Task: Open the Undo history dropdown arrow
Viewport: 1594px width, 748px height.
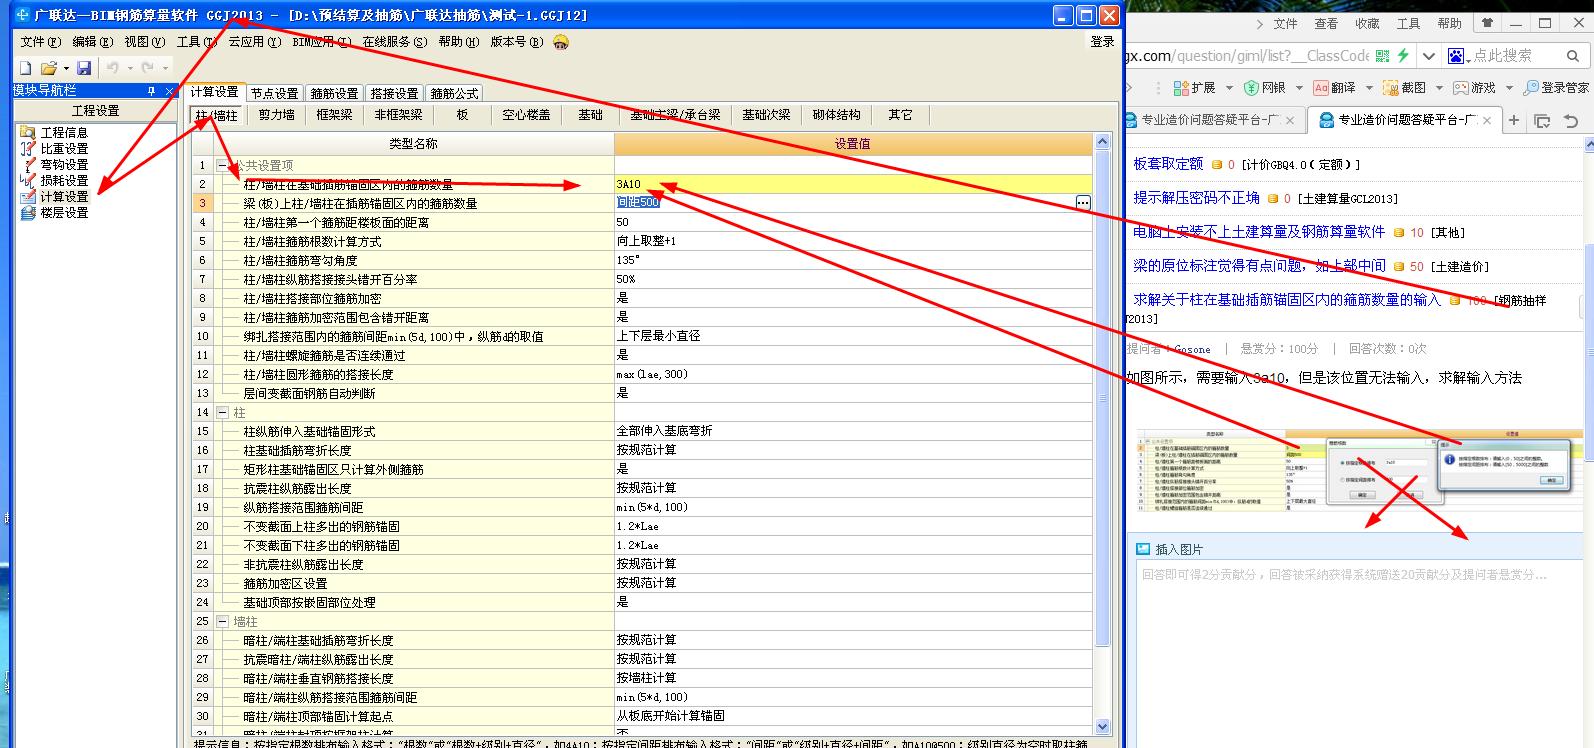Action: tap(130, 68)
